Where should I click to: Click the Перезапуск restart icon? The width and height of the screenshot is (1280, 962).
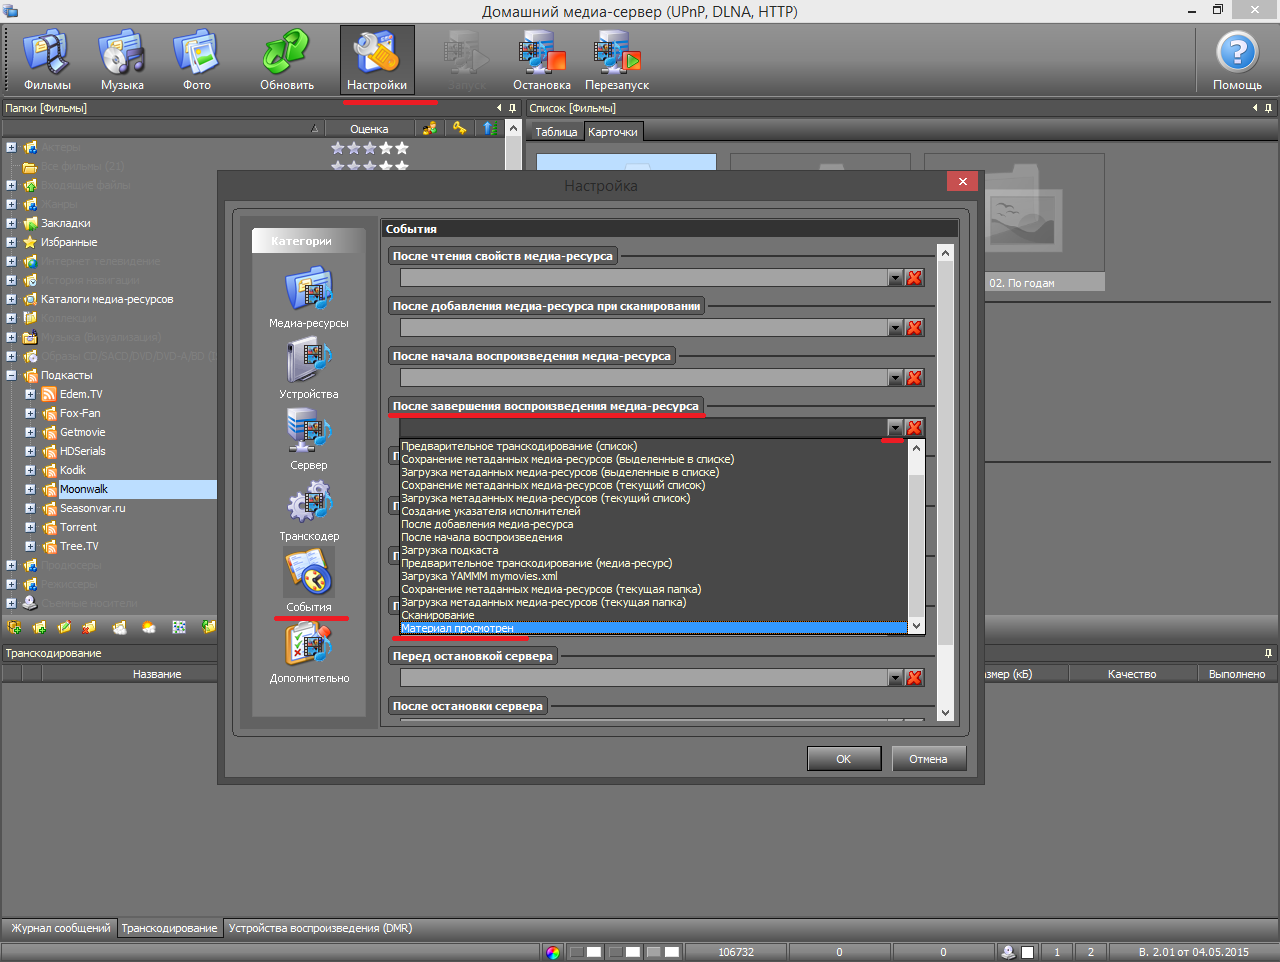617,60
